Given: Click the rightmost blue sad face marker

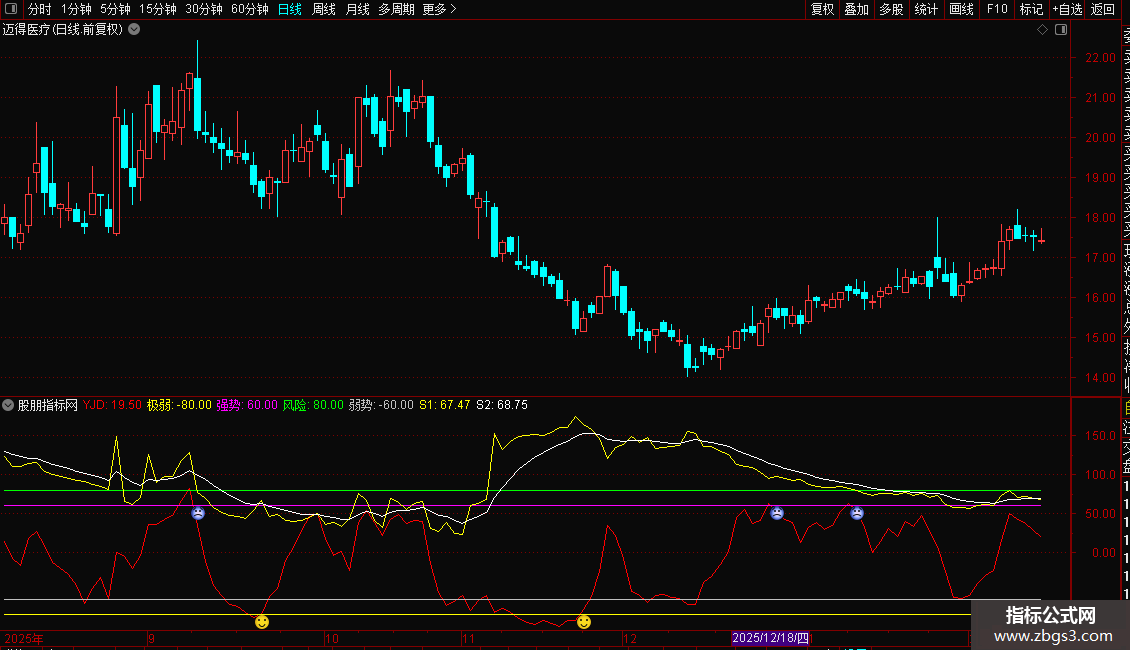Looking at the screenshot, I should point(857,513).
